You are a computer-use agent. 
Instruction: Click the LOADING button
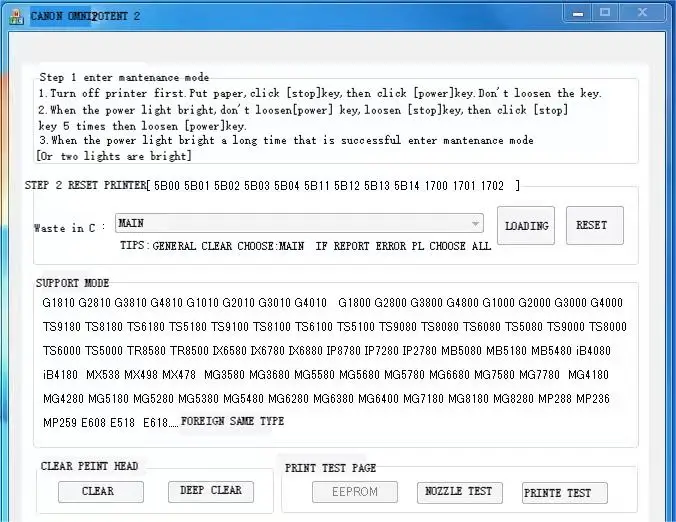pos(526,226)
